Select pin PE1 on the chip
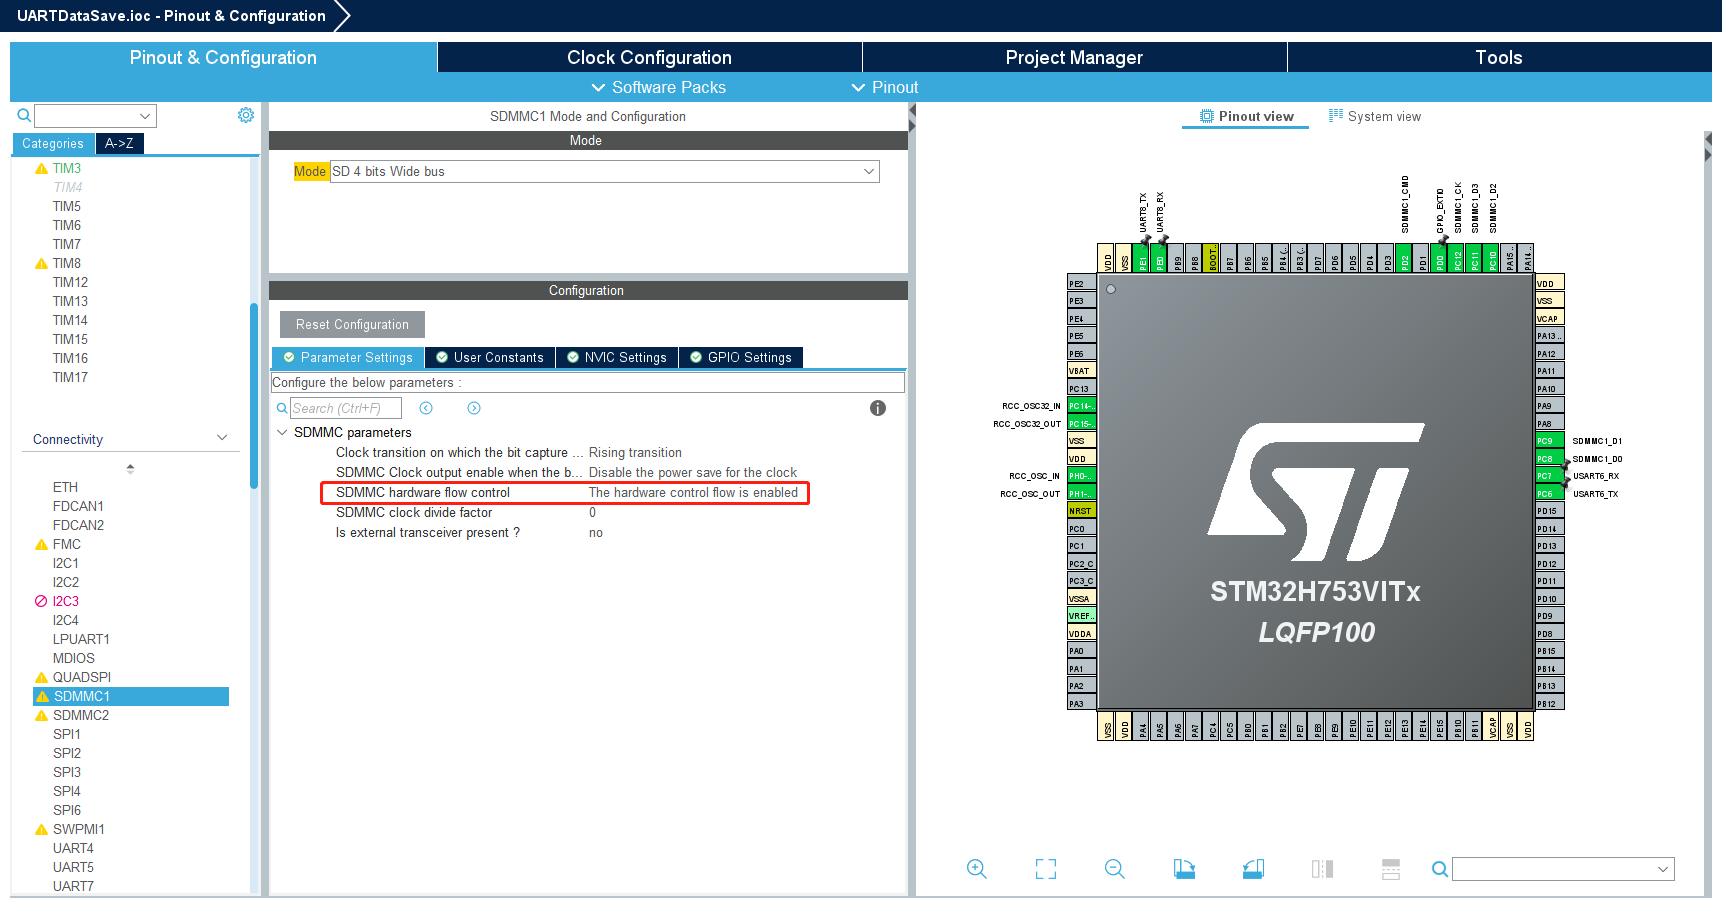The image size is (1722, 908). point(1143,258)
